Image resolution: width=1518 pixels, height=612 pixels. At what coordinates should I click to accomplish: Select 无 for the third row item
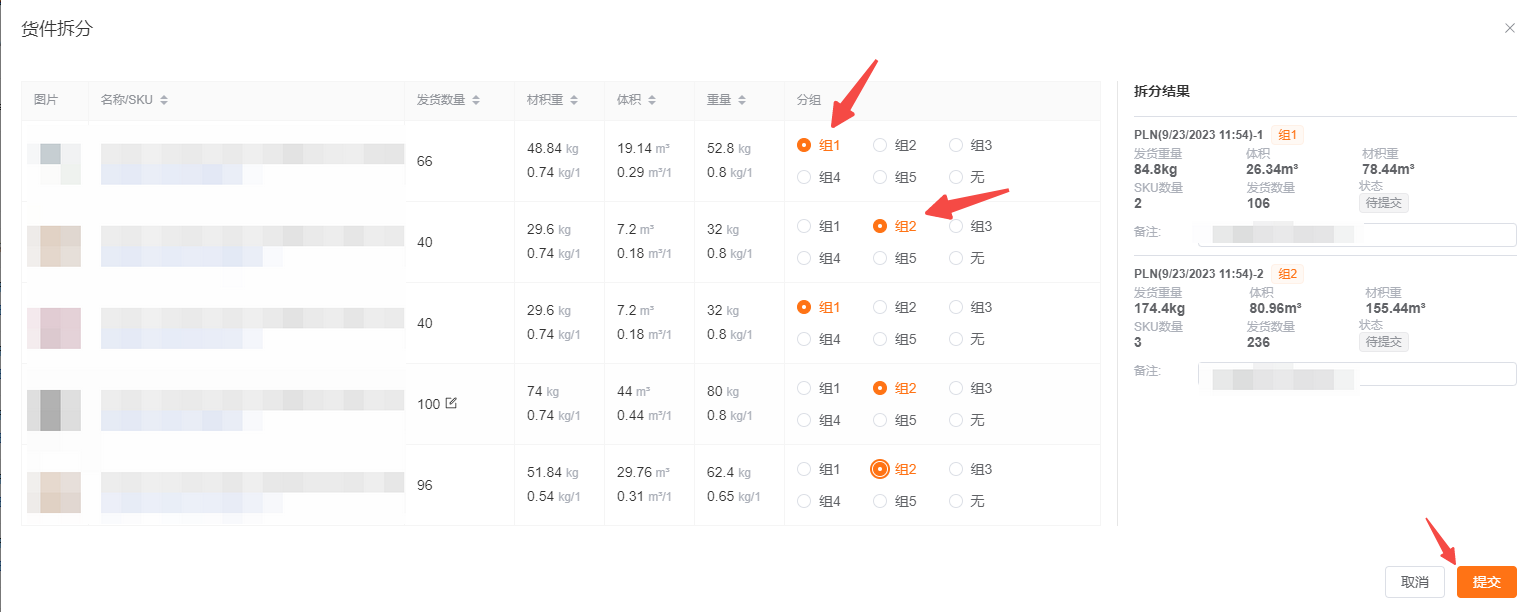point(955,339)
